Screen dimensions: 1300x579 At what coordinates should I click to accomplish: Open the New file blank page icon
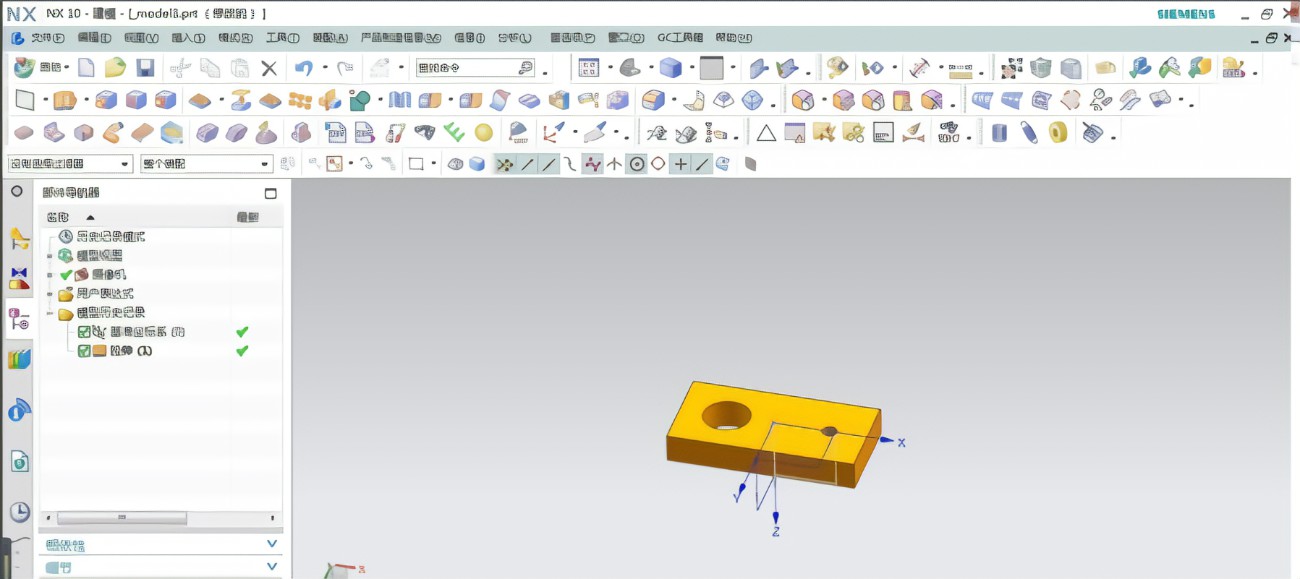pyautogui.click(x=86, y=68)
